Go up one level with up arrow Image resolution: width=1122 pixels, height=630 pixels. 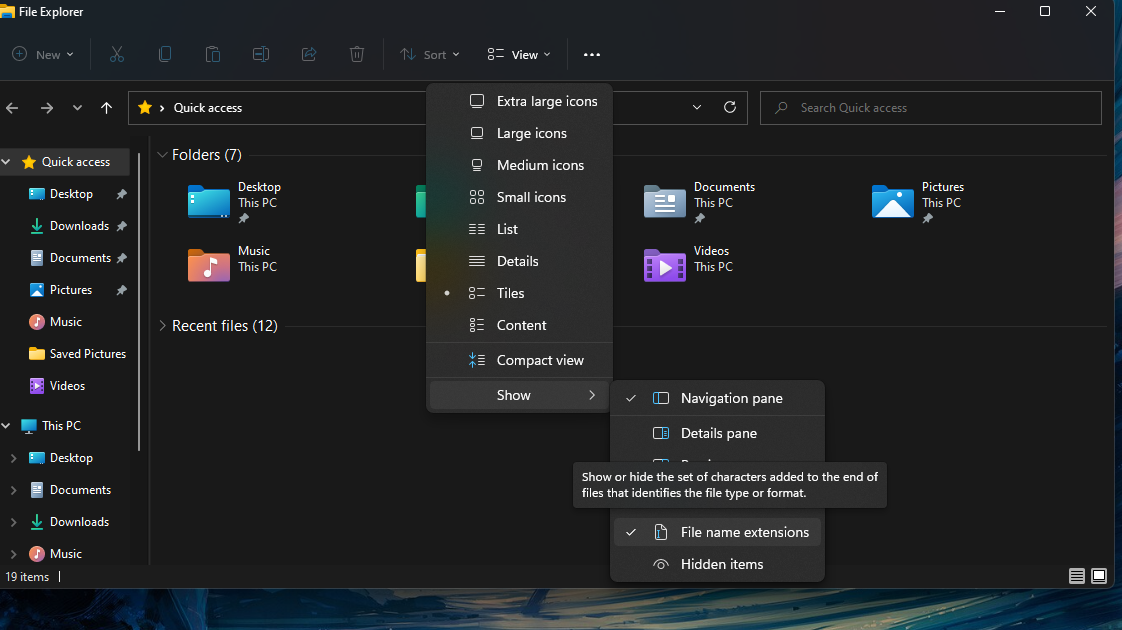pos(107,108)
